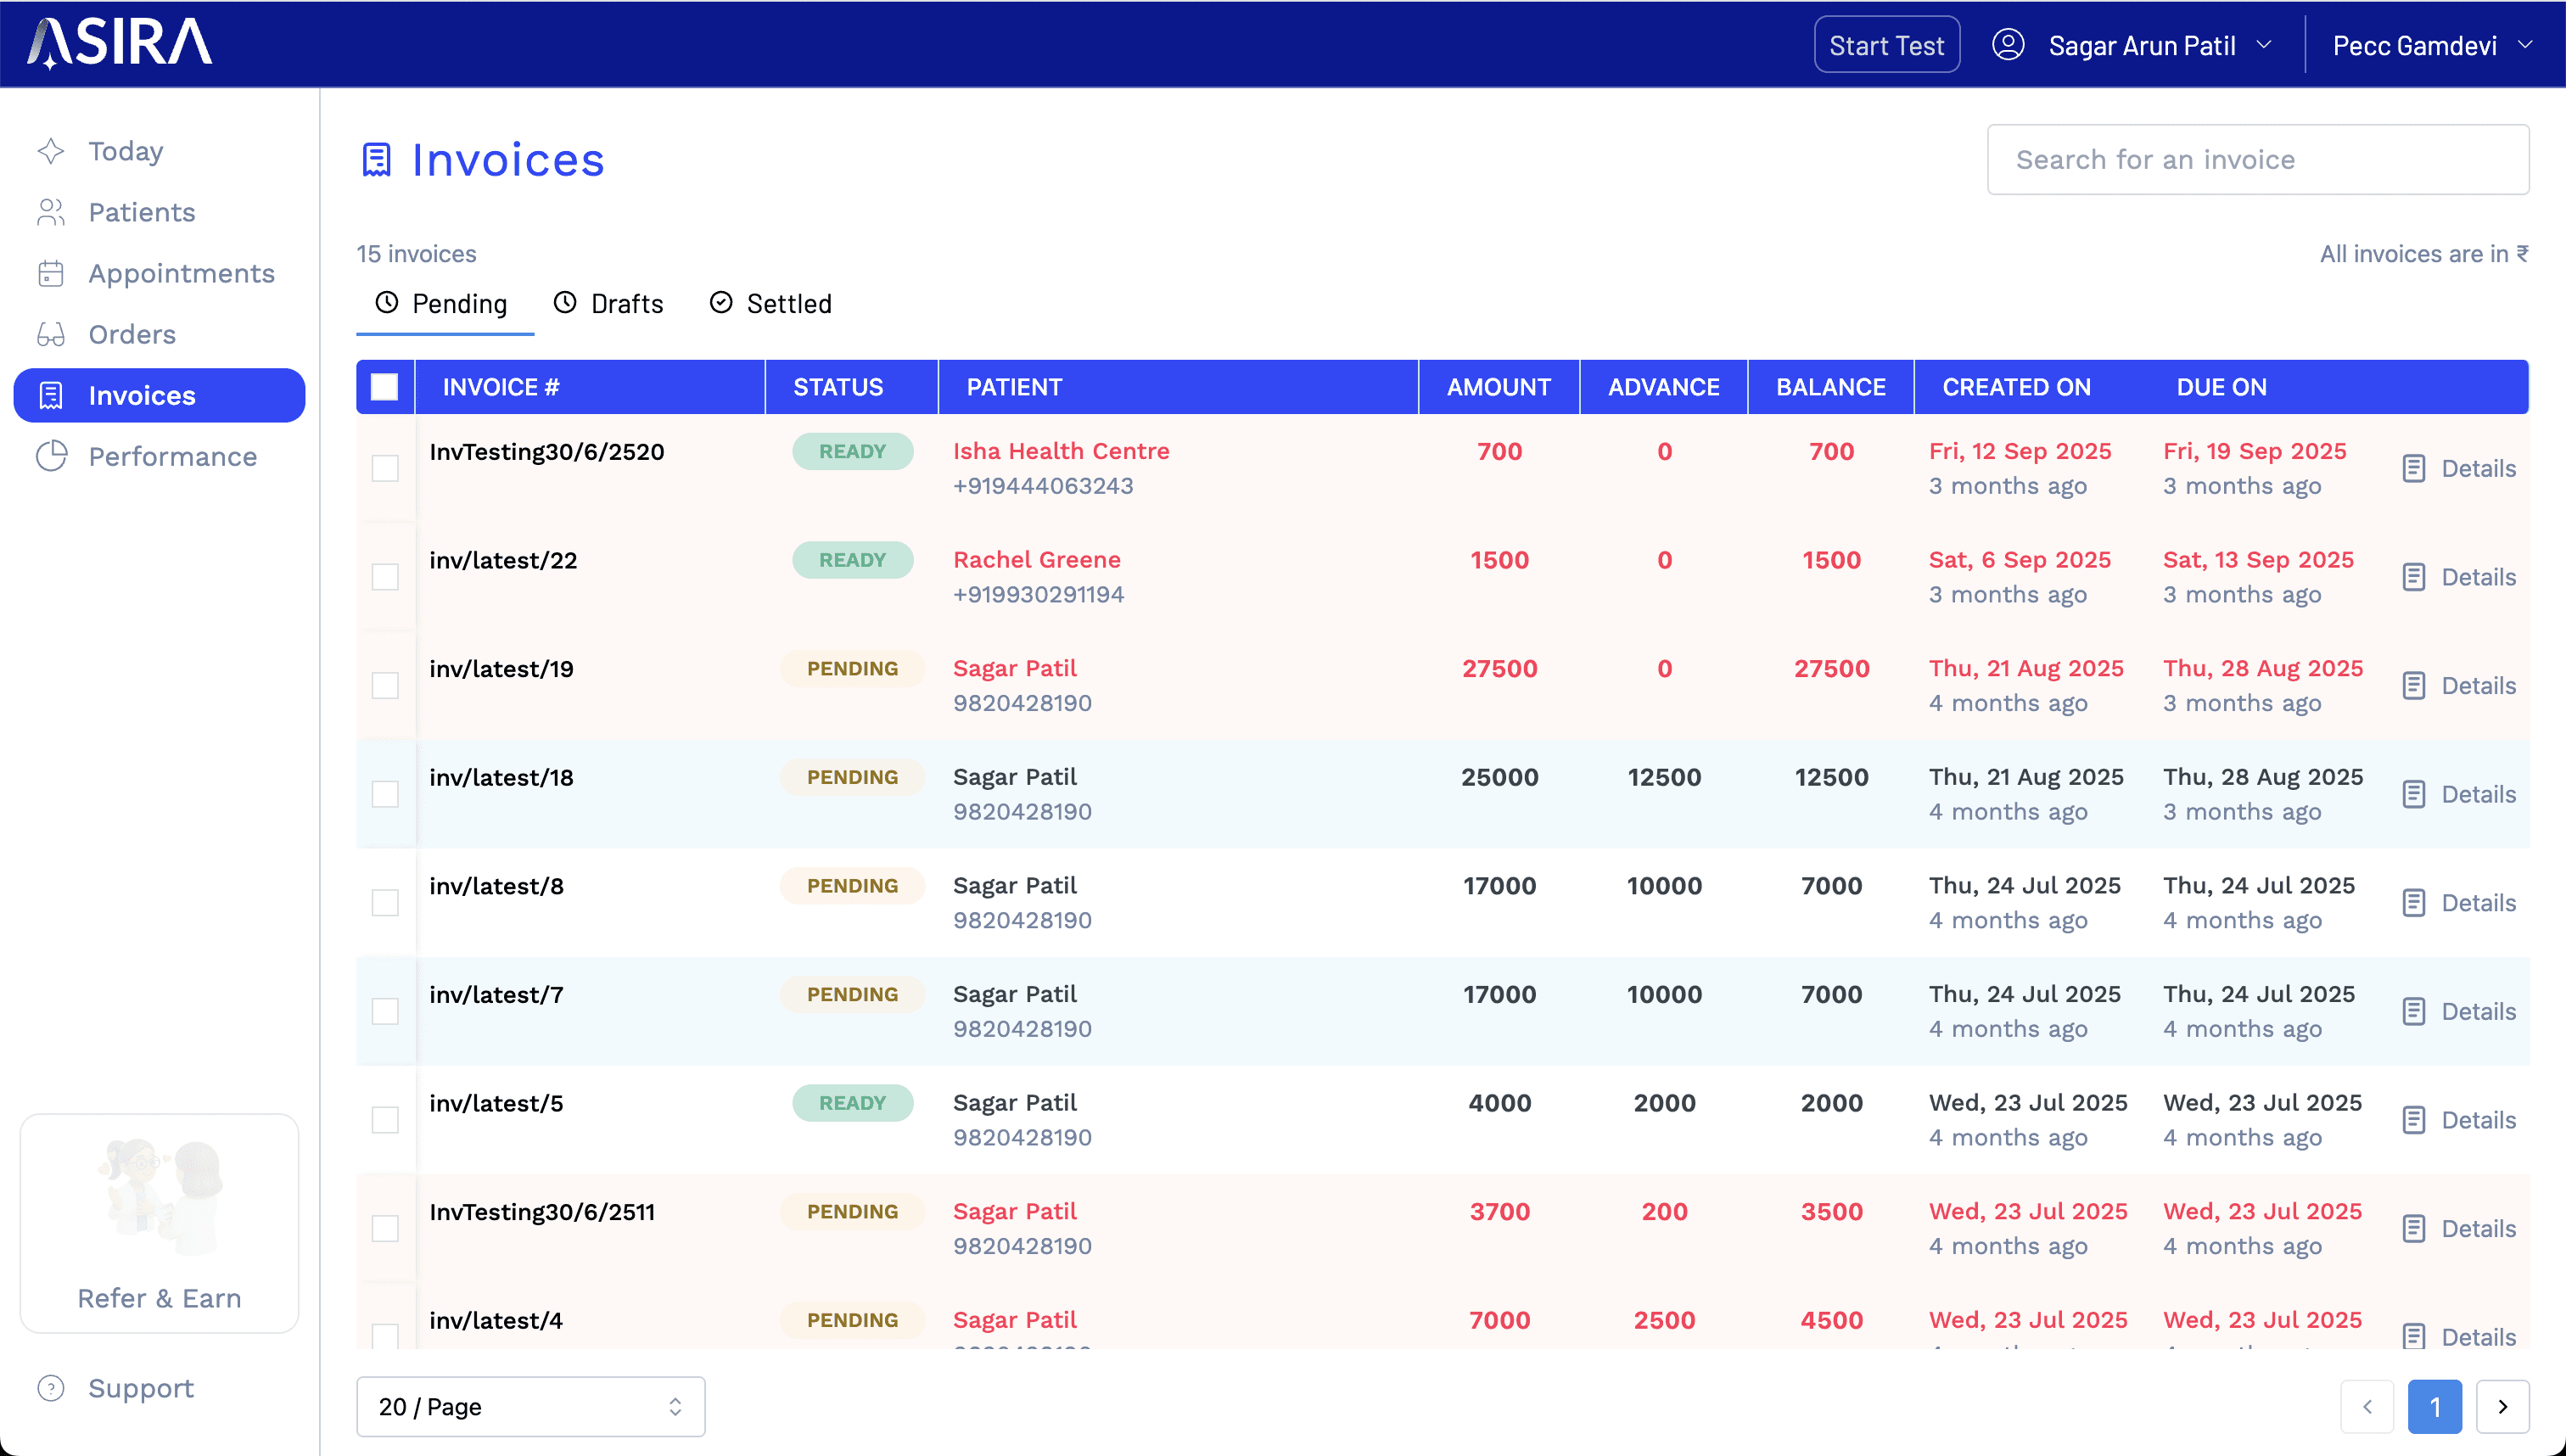Viewport: 2566px width, 1456px height.
Task: Click the Appointments calendar icon
Action: [51, 273]
